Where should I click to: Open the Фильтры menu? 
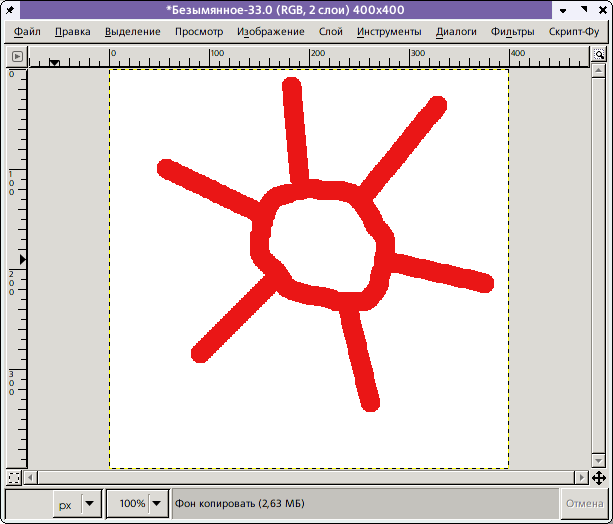point(512,31)
